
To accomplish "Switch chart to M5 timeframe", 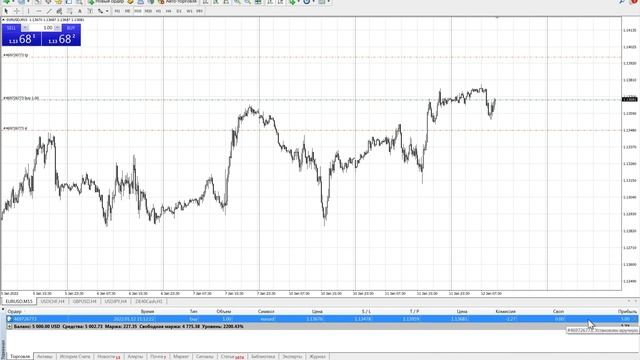I will coord(127,11).
